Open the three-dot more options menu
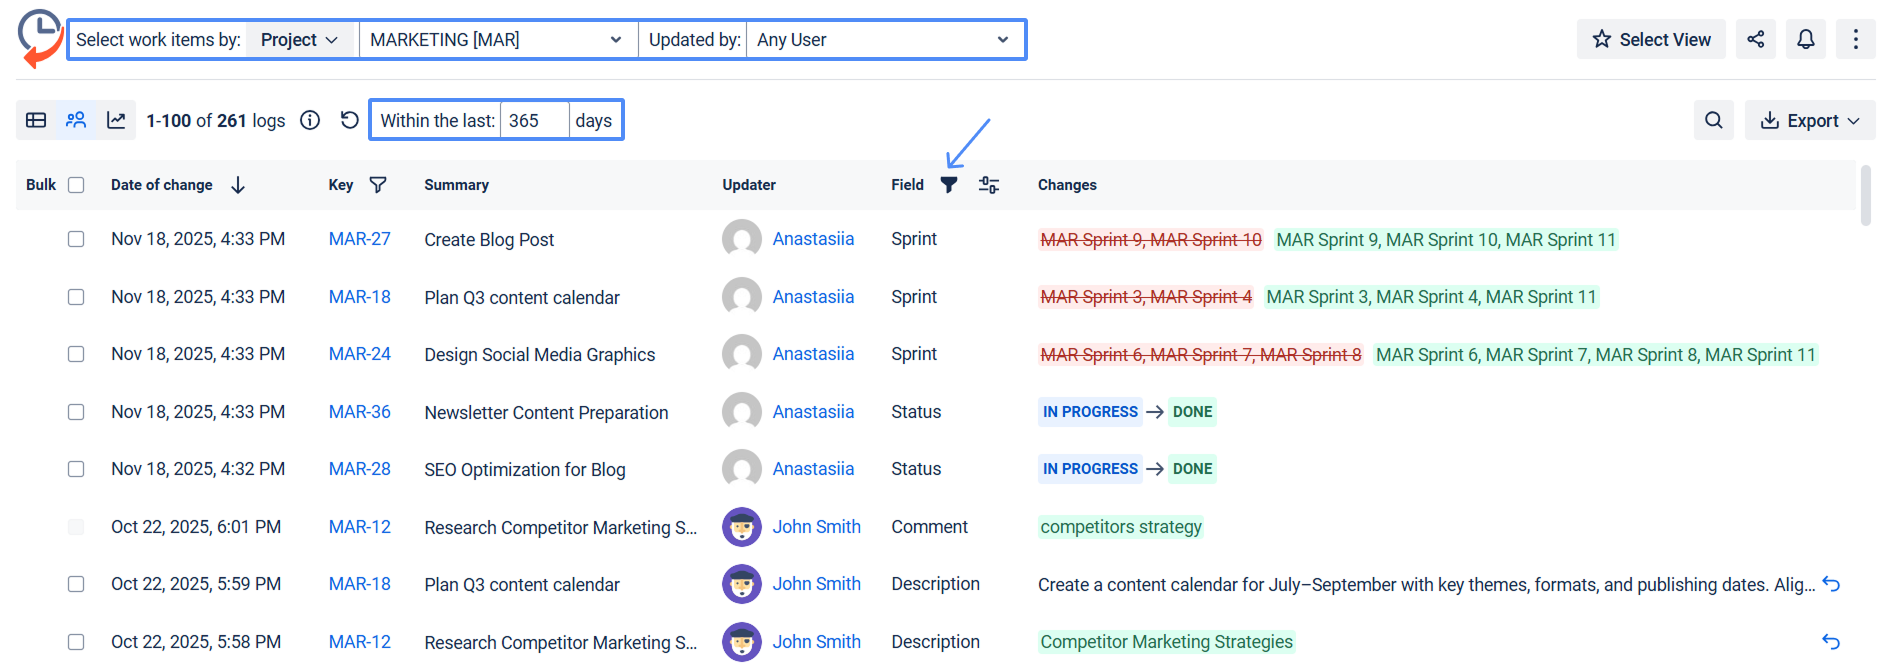Viewport: 1898px width, 667px height. (1855, 39)
